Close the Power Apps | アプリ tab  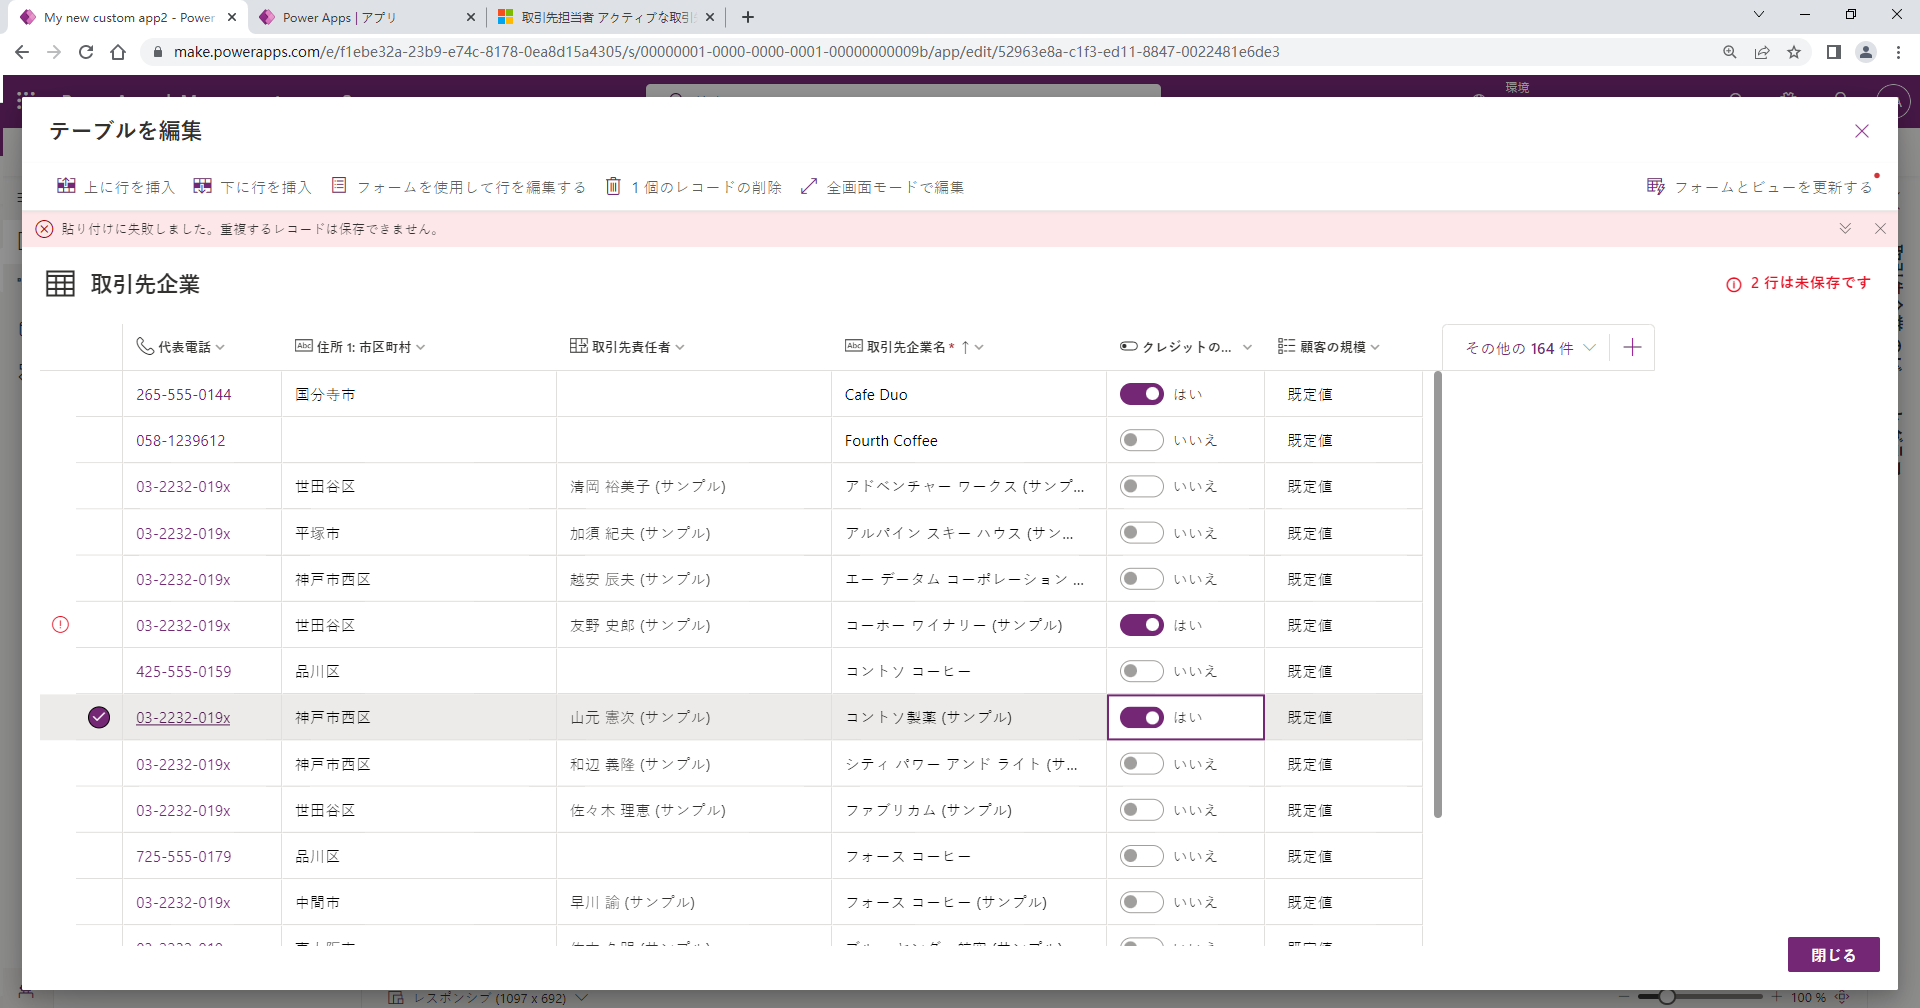tap(471, 17)
